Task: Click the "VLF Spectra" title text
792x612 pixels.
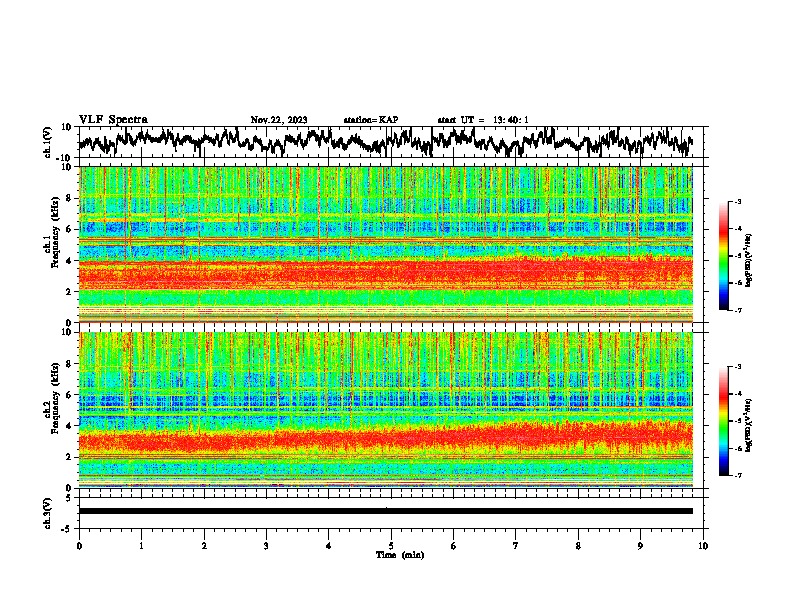Action: coord(113,120)
